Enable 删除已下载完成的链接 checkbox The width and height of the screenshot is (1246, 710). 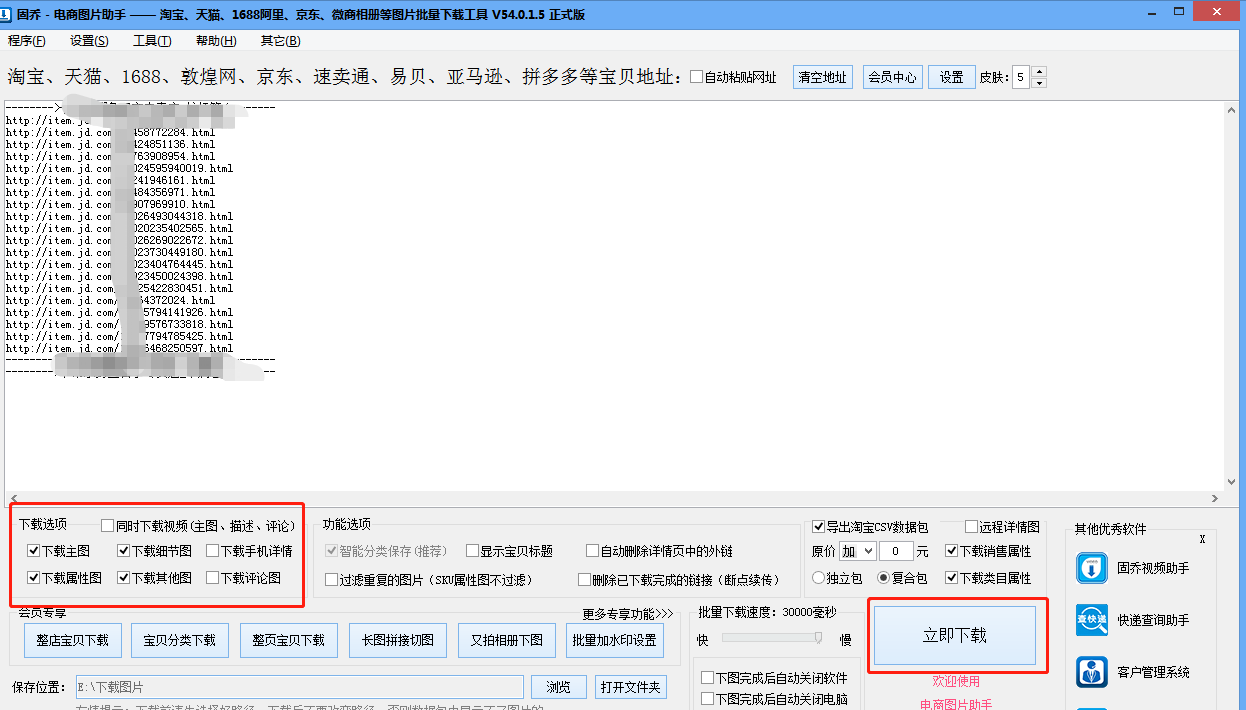pyautogui.click(x=584, y=579)
